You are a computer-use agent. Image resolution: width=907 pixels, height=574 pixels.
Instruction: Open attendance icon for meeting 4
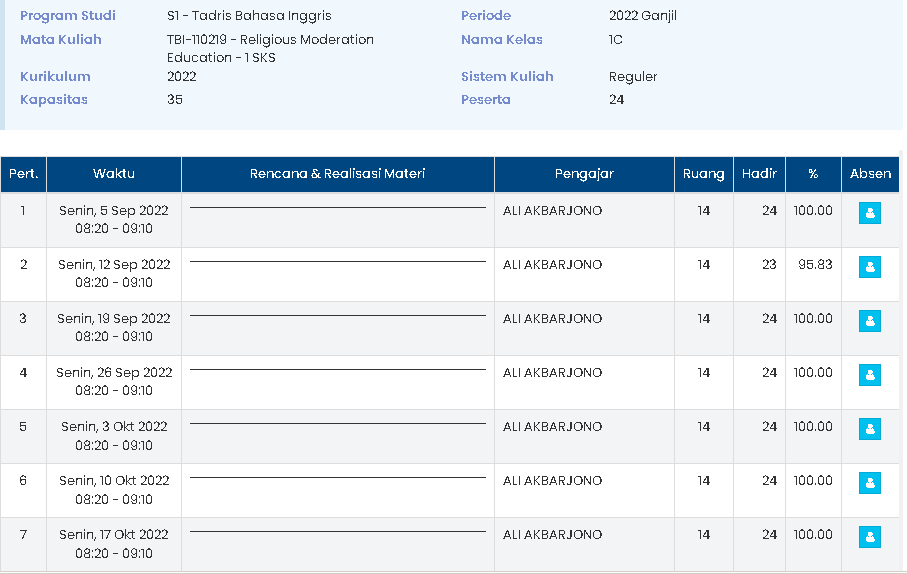click(870, 375)
